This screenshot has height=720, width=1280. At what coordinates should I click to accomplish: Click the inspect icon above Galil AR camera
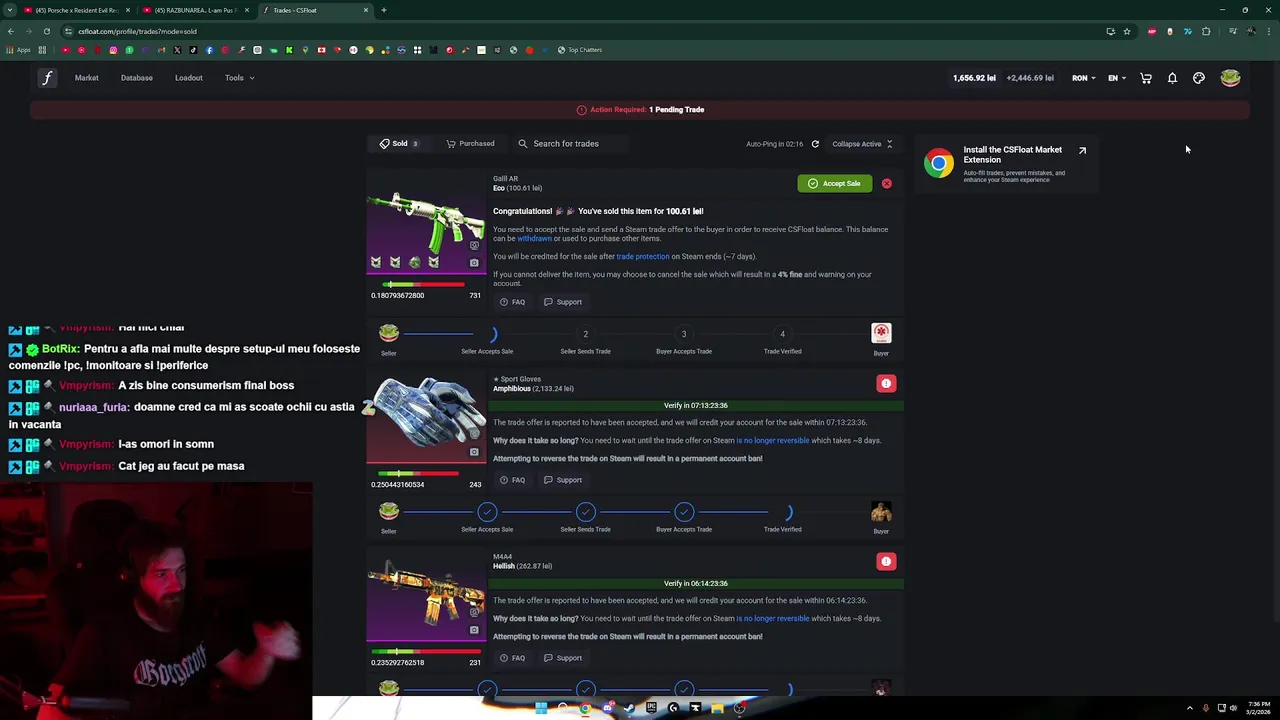[474, 245]
